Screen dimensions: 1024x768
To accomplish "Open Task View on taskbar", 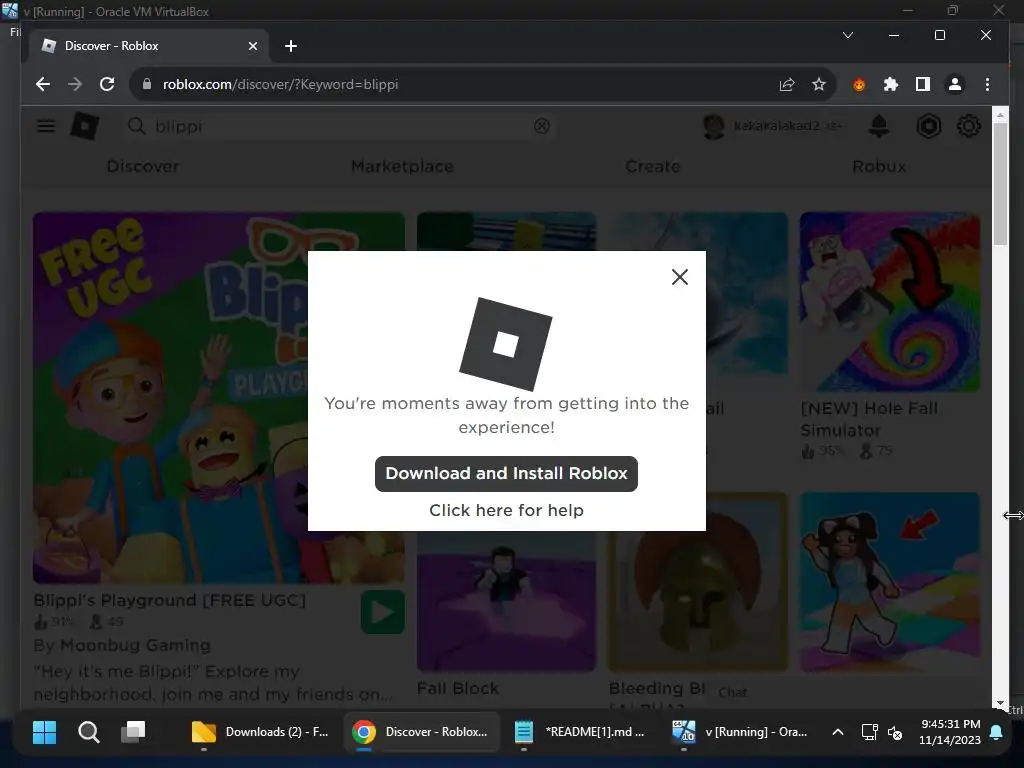I will (x=133, y=732).
